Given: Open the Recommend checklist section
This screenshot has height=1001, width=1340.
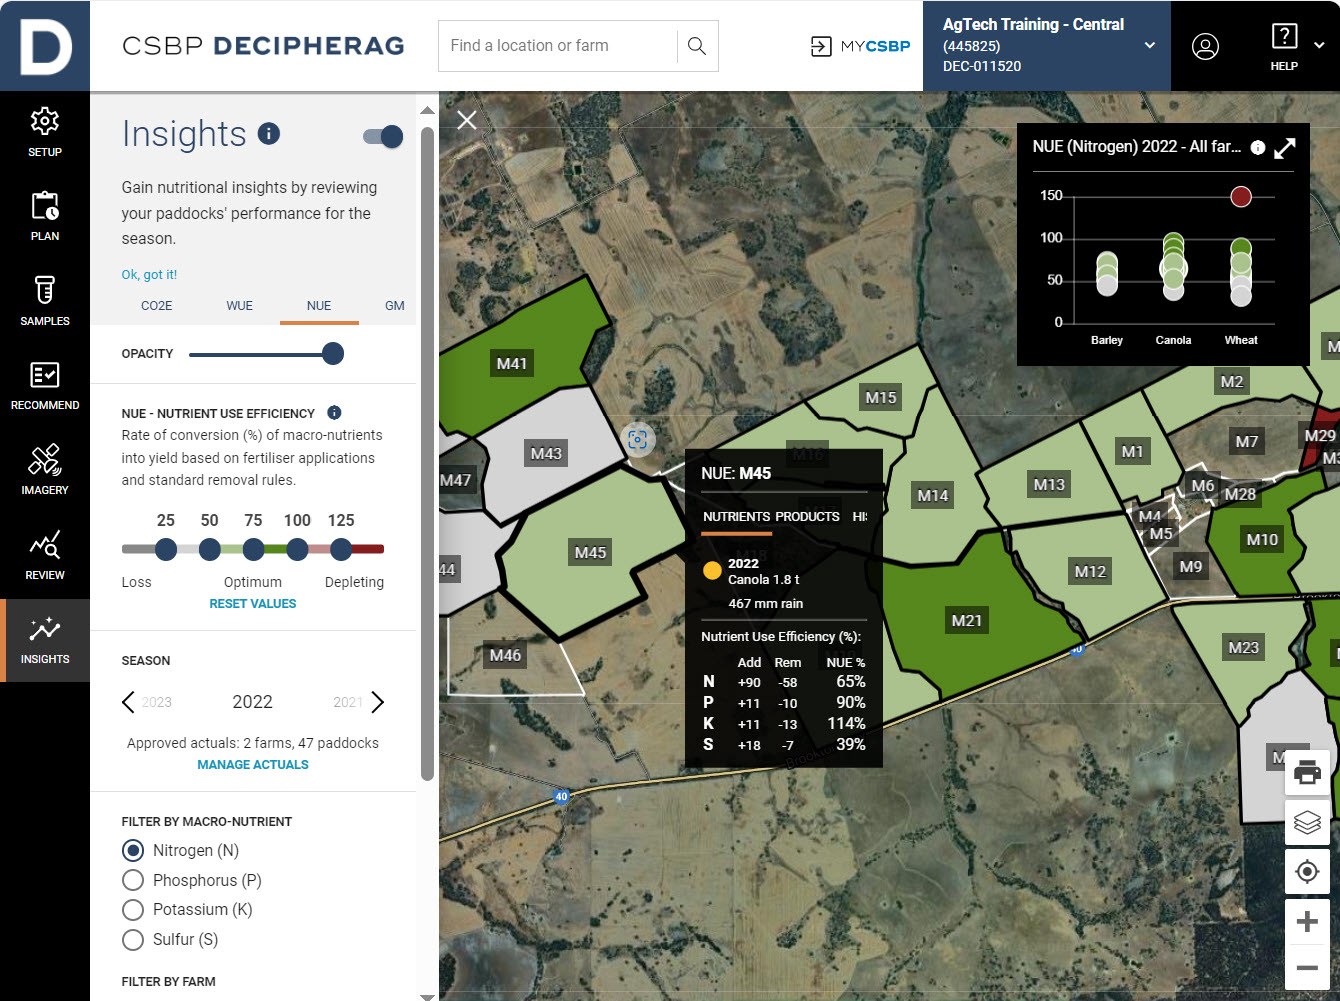Looking at the screenshot, I should (x=45, y=386).
